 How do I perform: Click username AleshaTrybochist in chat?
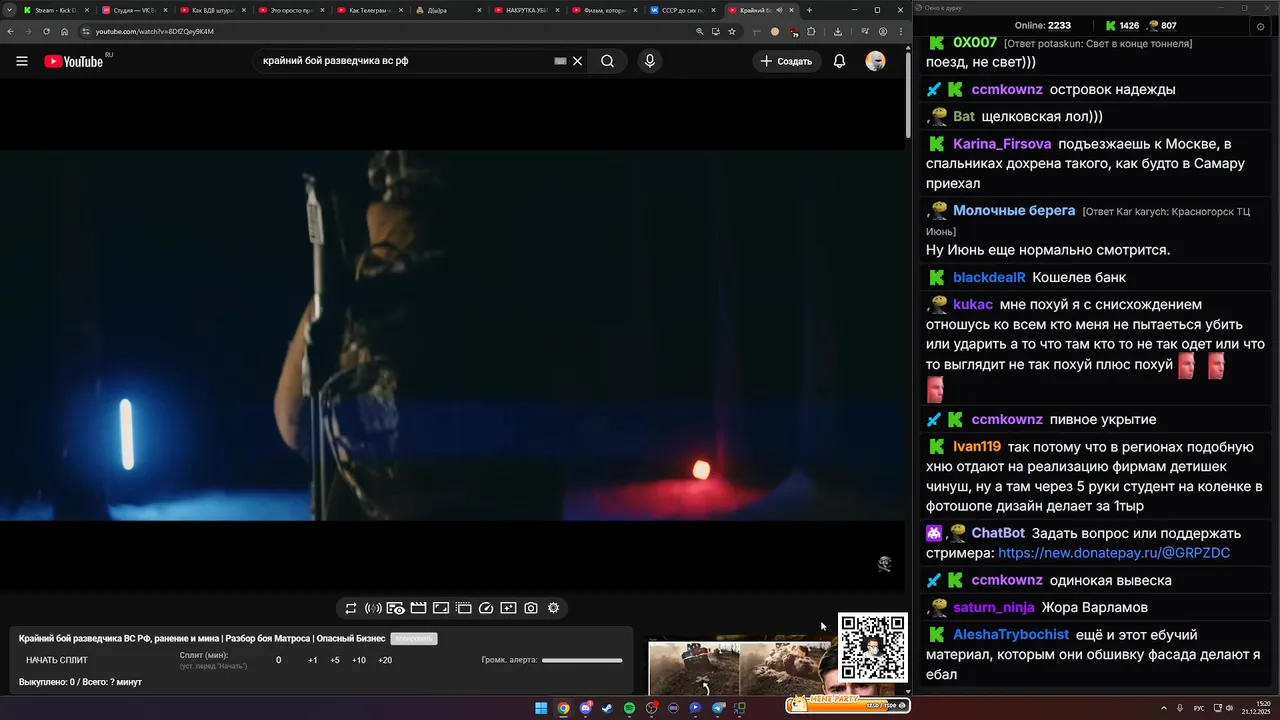pyautogui.click(x=1011, y=634)
